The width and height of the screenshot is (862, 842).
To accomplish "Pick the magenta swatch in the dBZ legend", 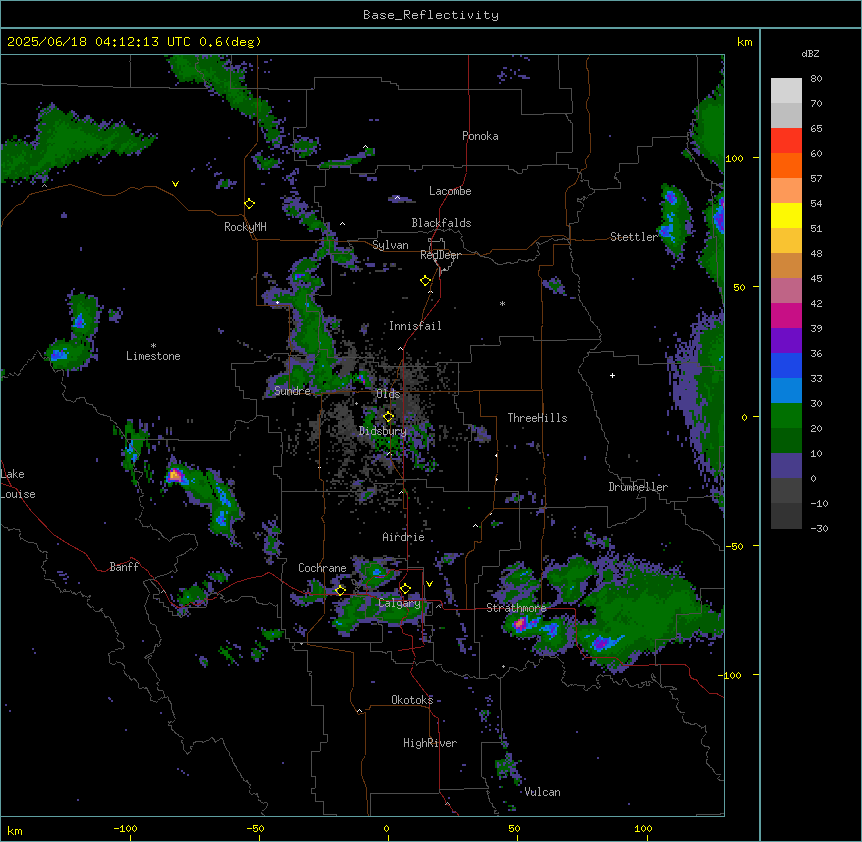I will [x=786, y=315].
